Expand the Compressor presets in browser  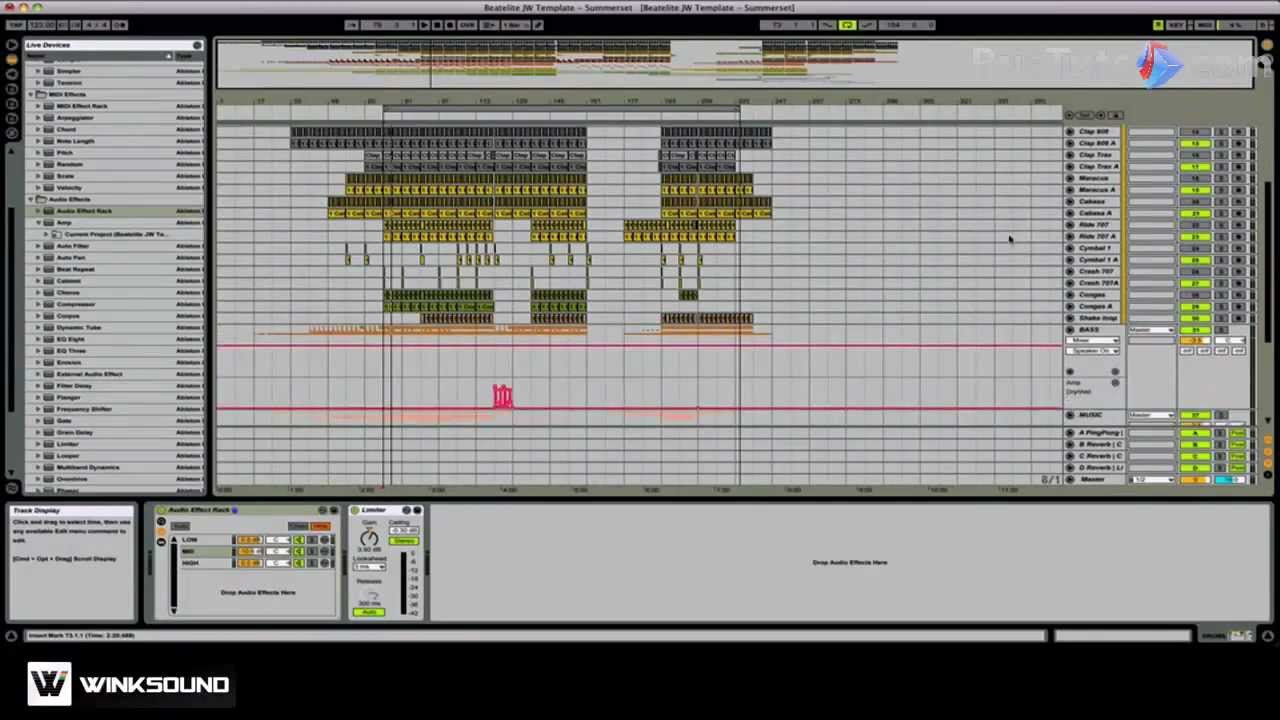click(38, 304)
